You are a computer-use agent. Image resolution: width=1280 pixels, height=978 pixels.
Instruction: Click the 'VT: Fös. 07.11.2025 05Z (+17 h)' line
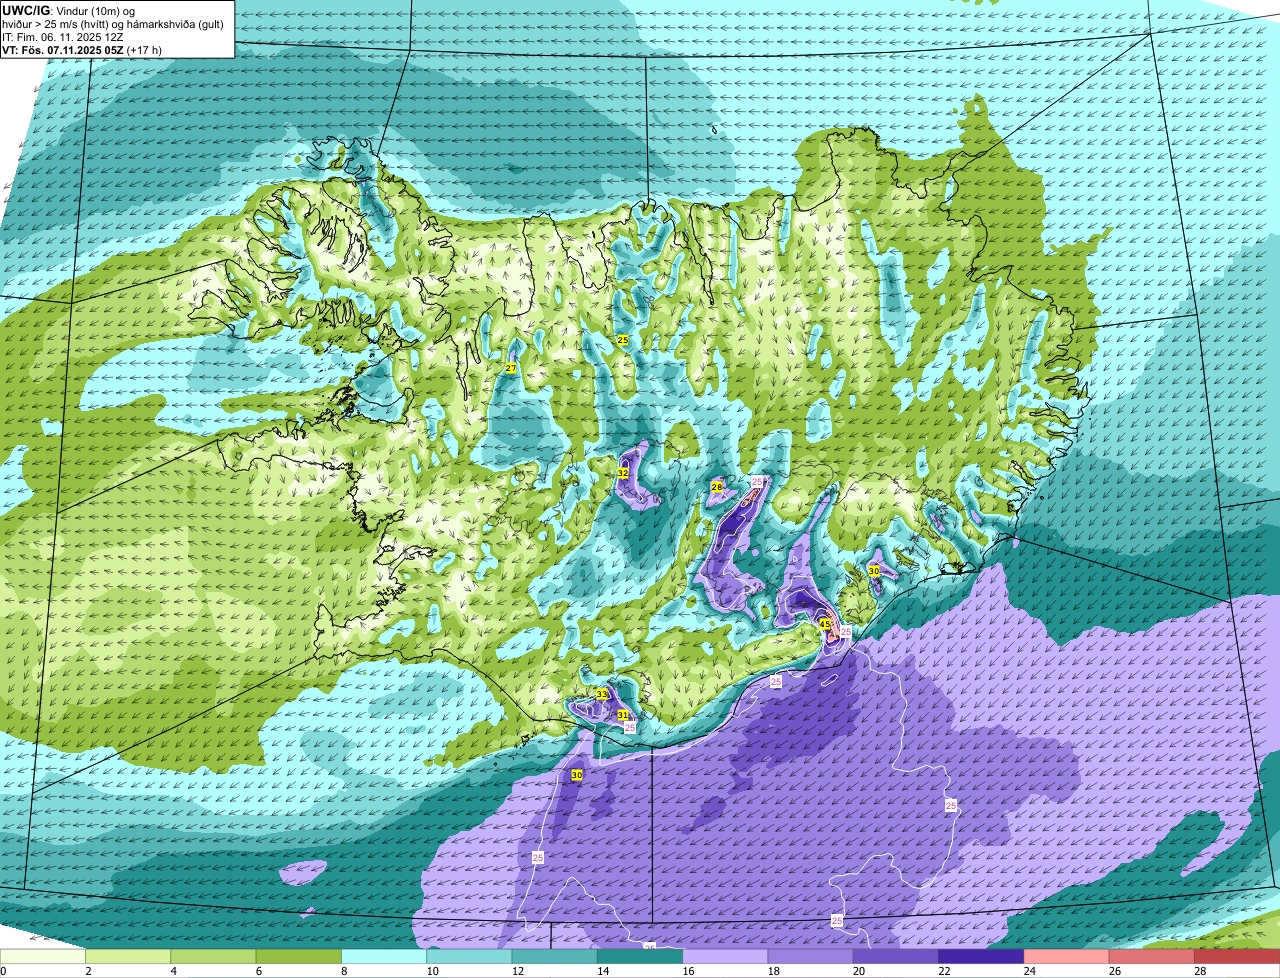tap(82, 50)
